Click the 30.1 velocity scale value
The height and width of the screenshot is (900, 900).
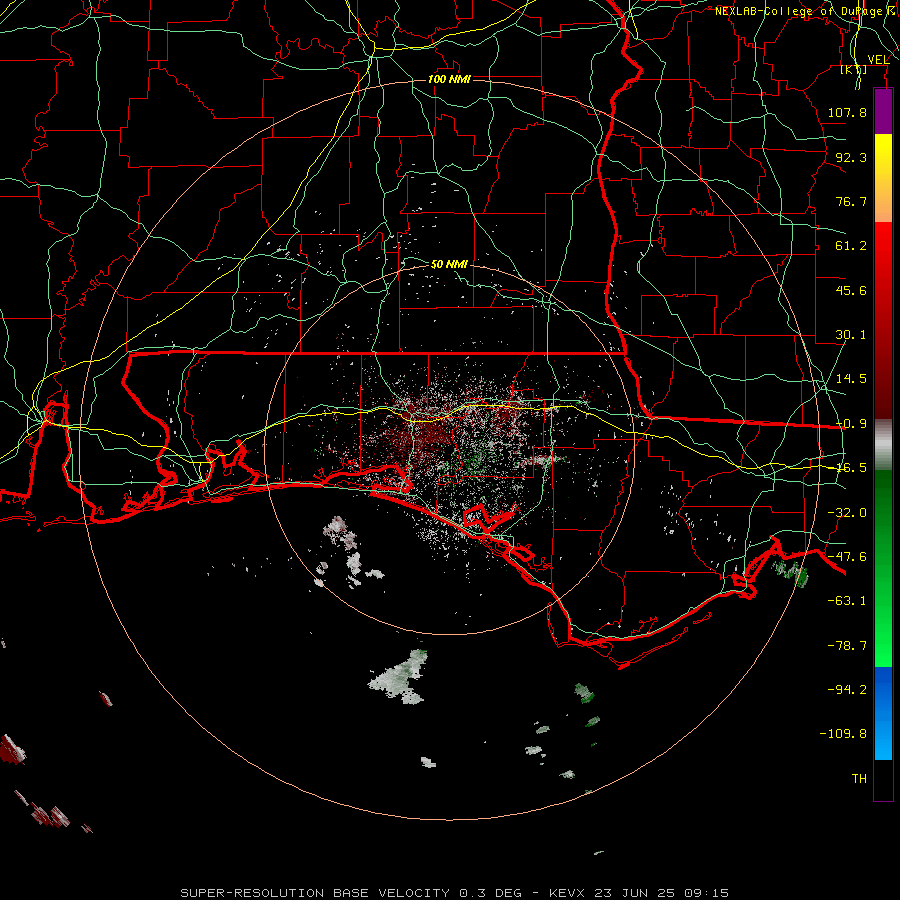coord(851,335)
